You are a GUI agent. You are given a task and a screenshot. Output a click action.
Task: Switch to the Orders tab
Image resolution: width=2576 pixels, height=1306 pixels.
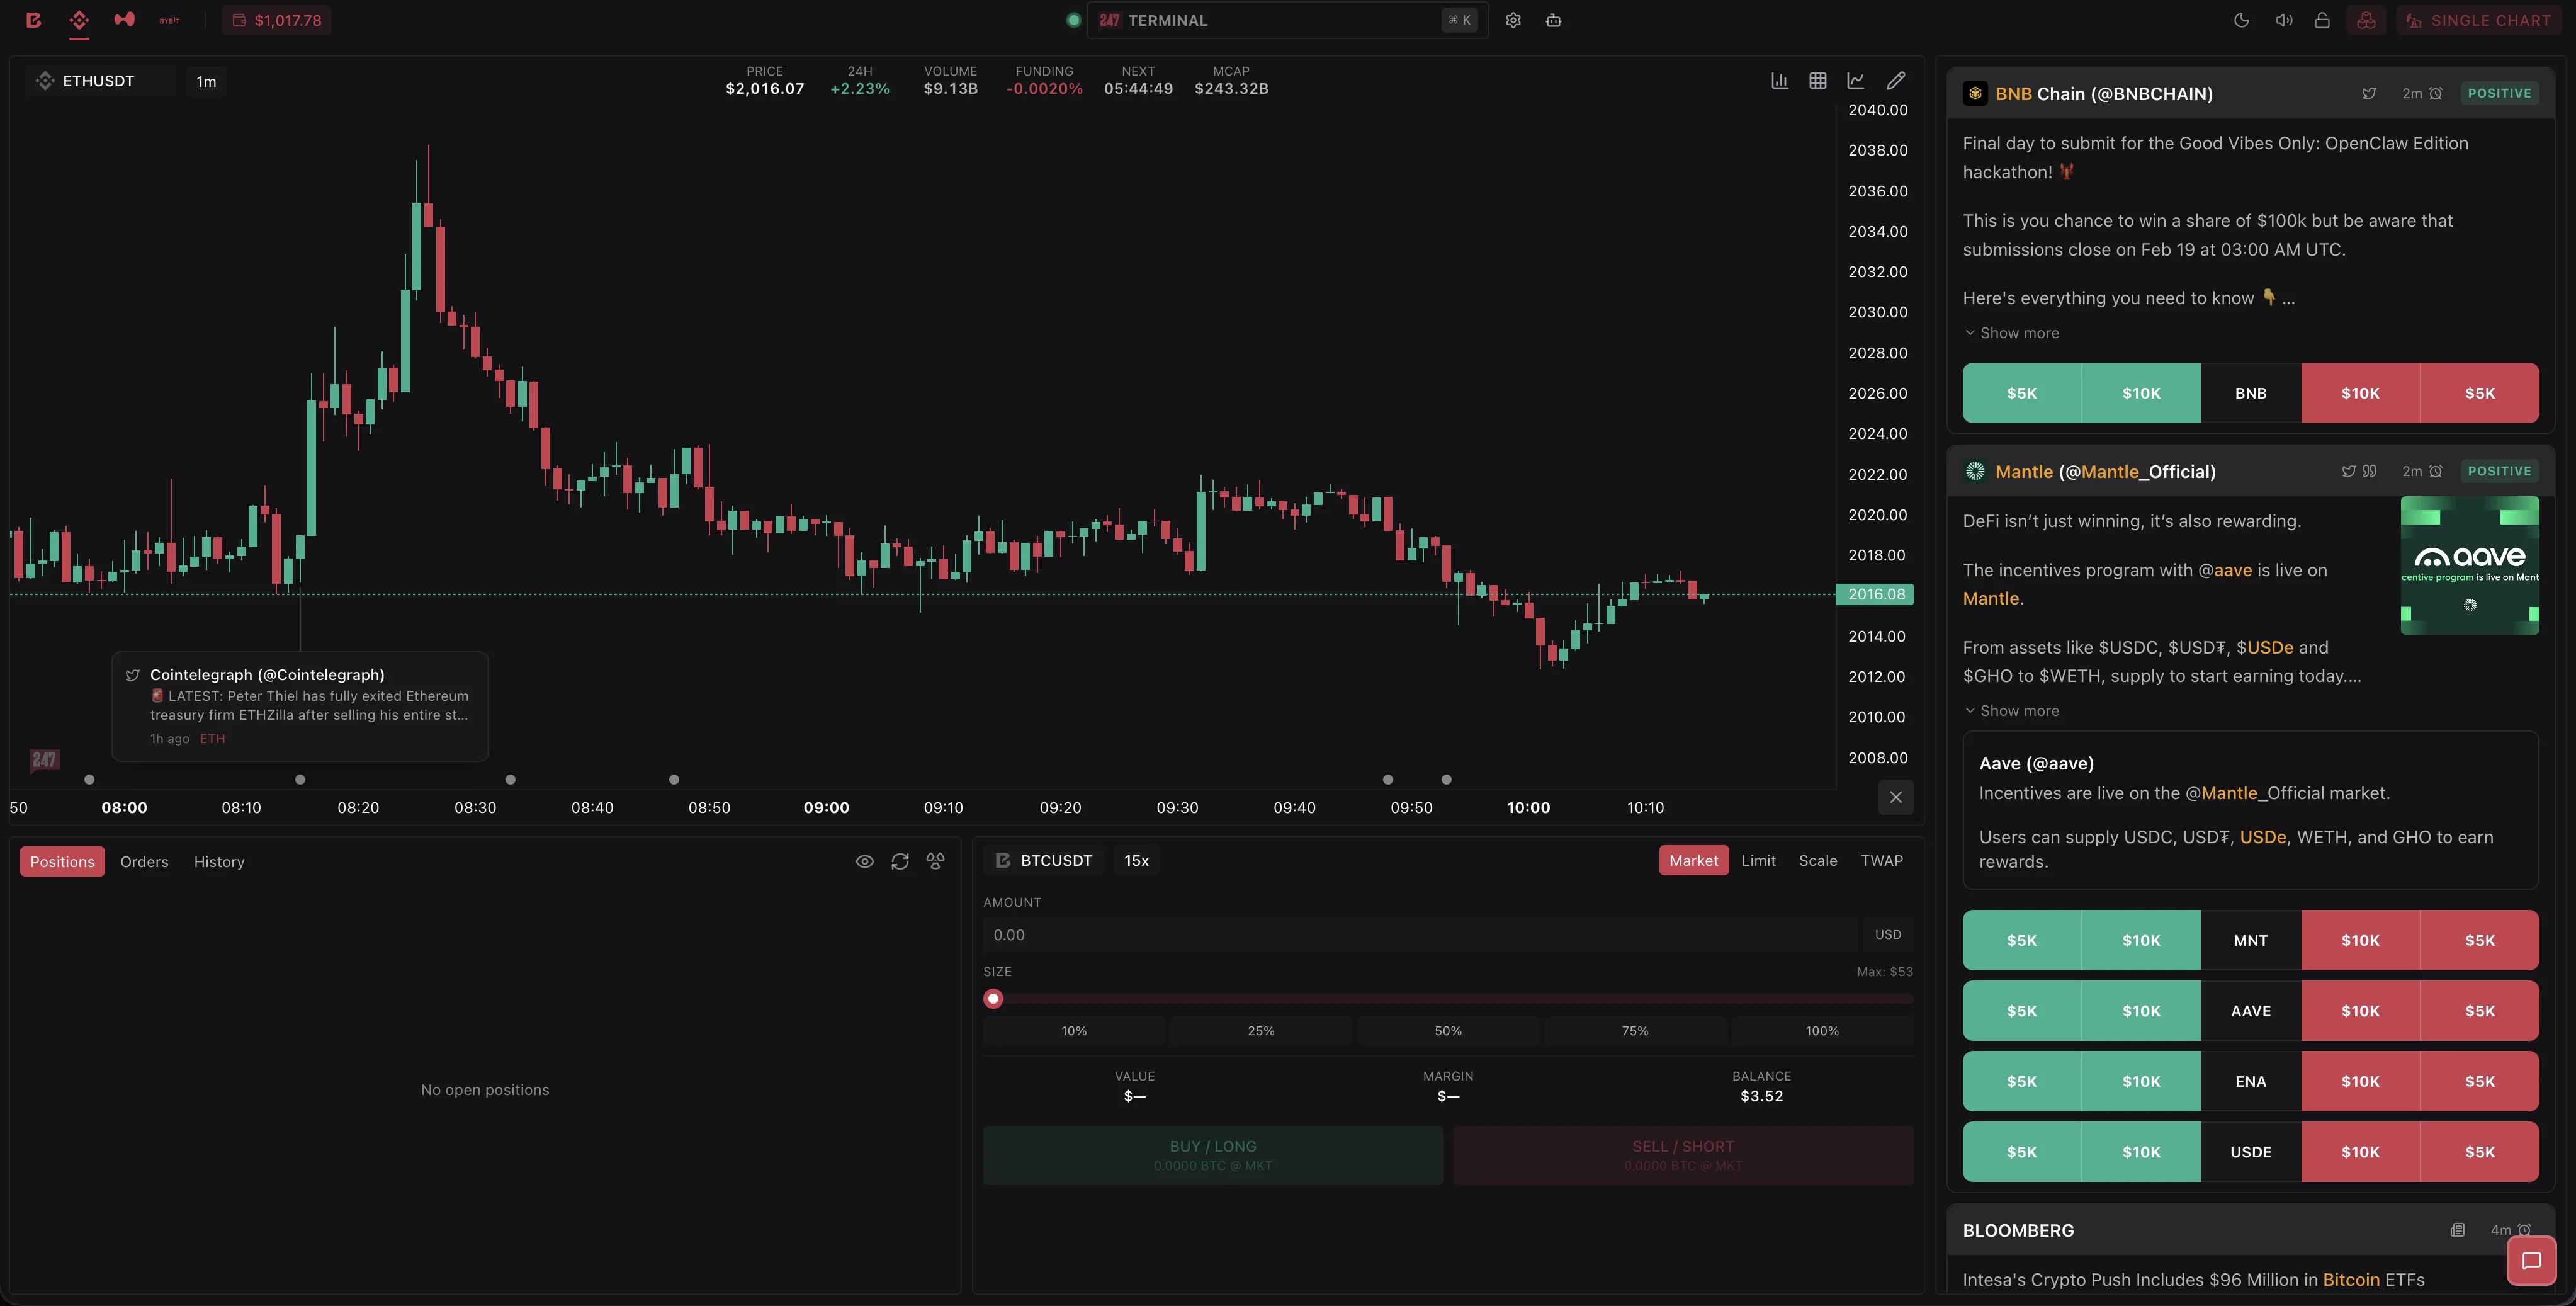pyautogui.click(x=144, y=861)
